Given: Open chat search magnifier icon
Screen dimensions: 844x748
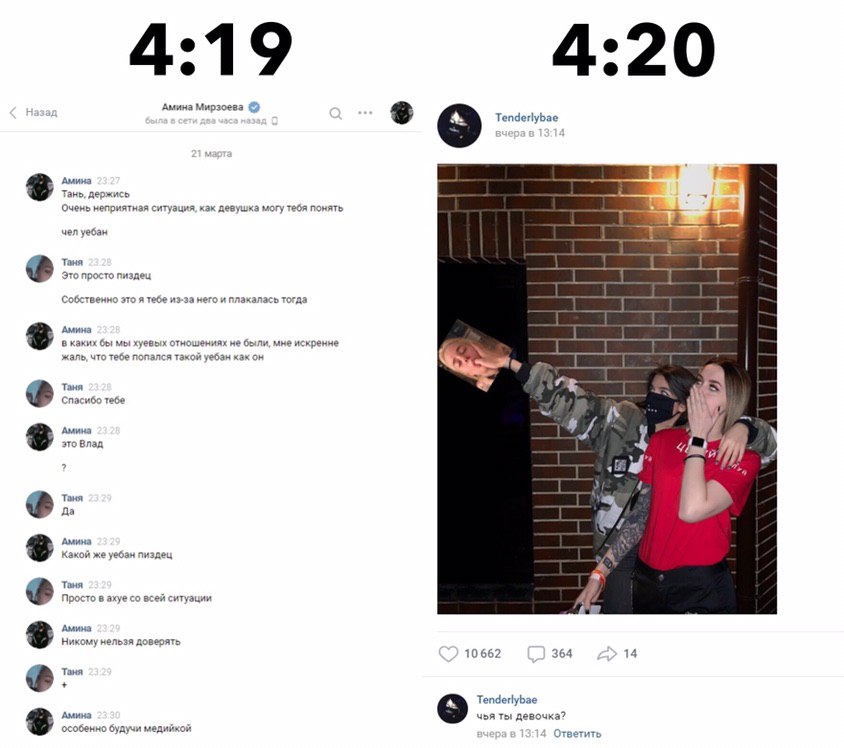Looking at the screenshot, I should 335,113.
